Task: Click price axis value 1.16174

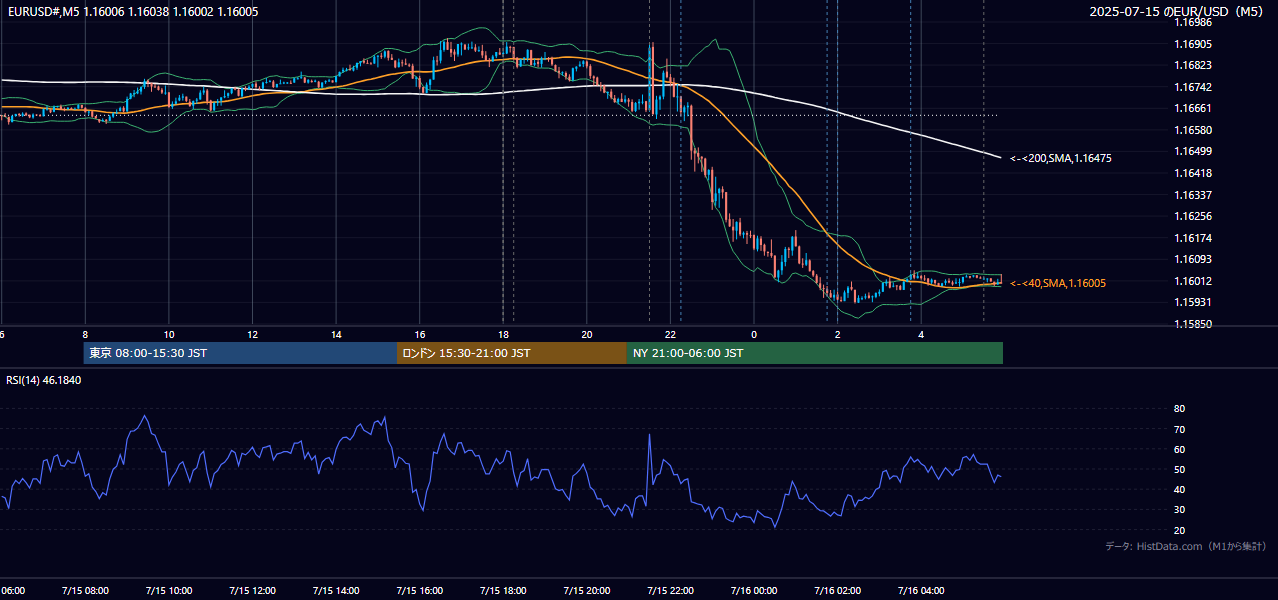Action: (x=1193, y=238)
